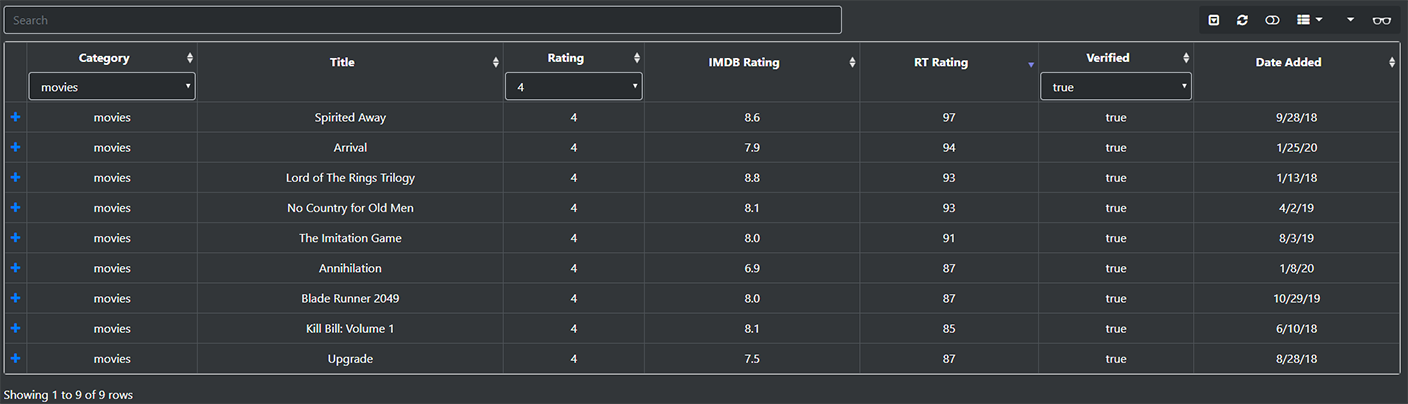
Task: Open row details for the Upgrade movie
Action: [x=15, y=358]
